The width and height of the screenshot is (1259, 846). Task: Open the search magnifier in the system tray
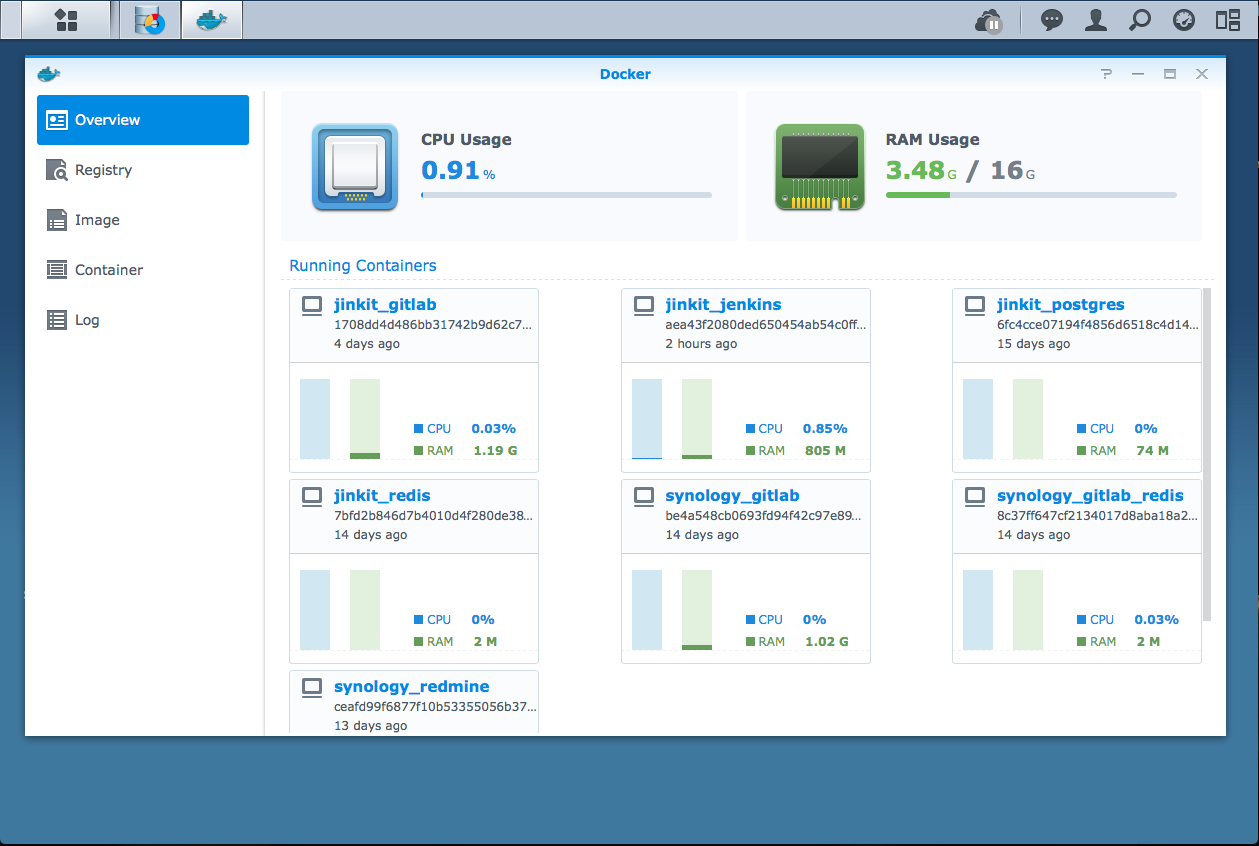coord(1139,20)
